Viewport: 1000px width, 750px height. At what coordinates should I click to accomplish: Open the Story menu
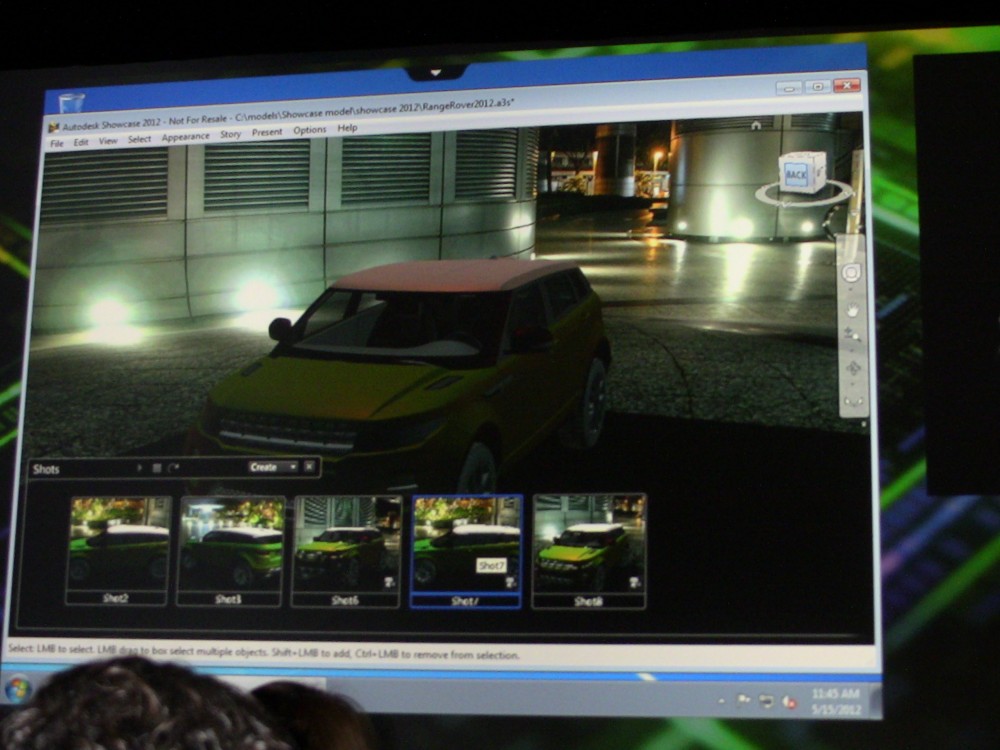click(x=230, y=135)
